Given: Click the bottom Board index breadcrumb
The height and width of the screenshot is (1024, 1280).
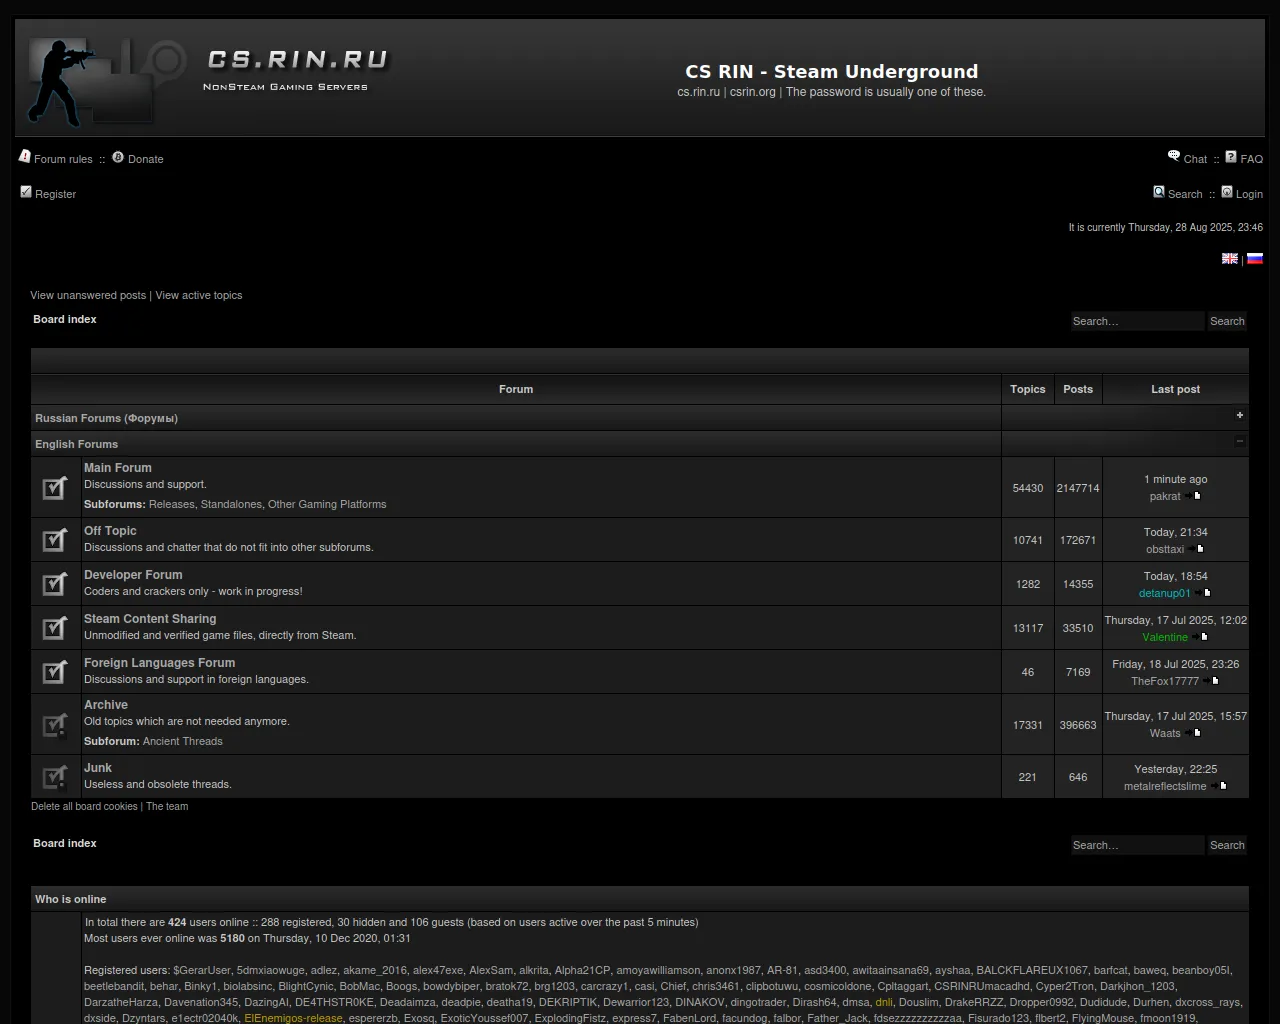Looking at the screenshot, I should (x=65, y=843).
